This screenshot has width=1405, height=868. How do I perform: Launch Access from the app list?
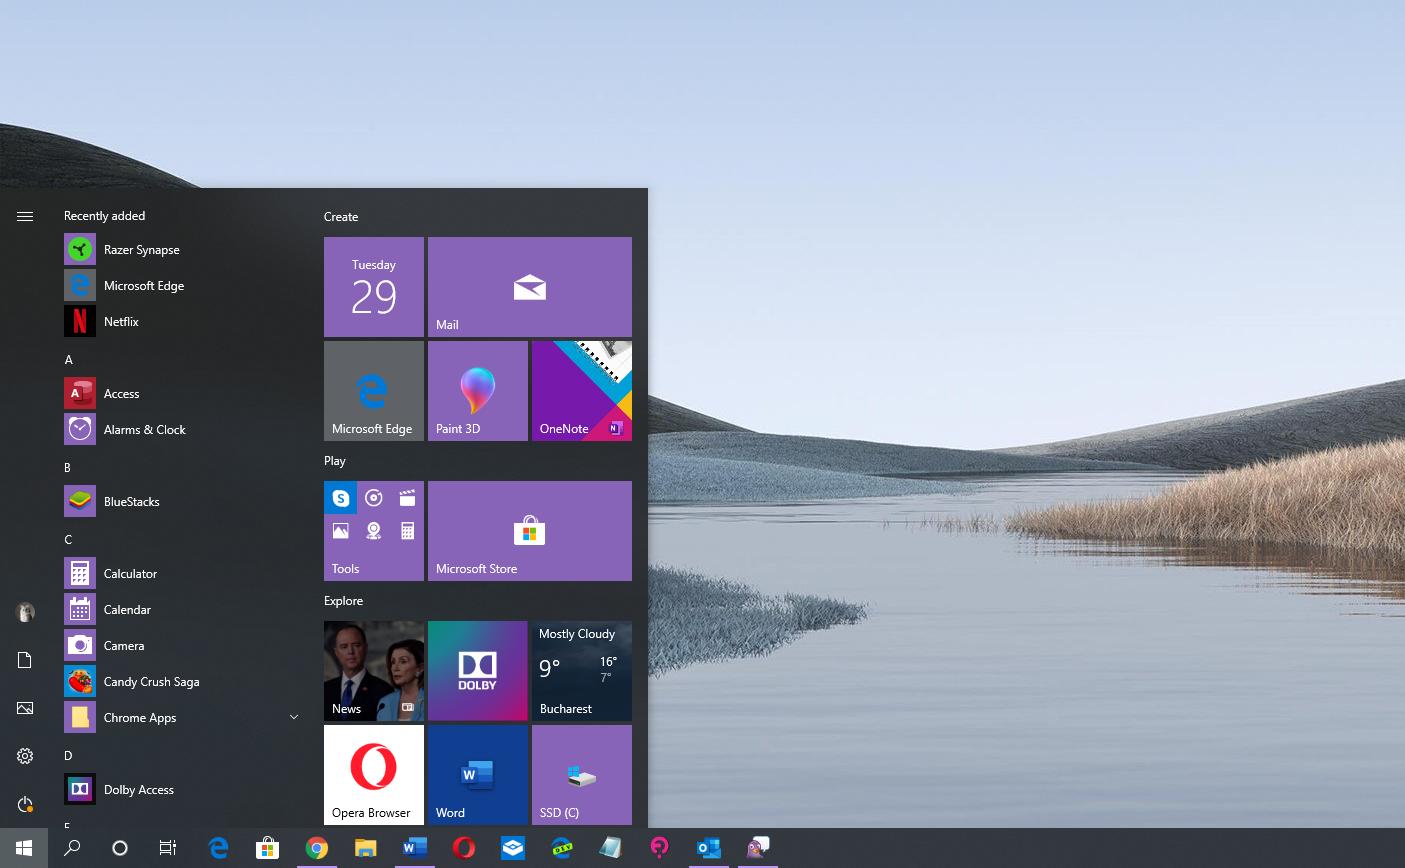tap(182, 394)
